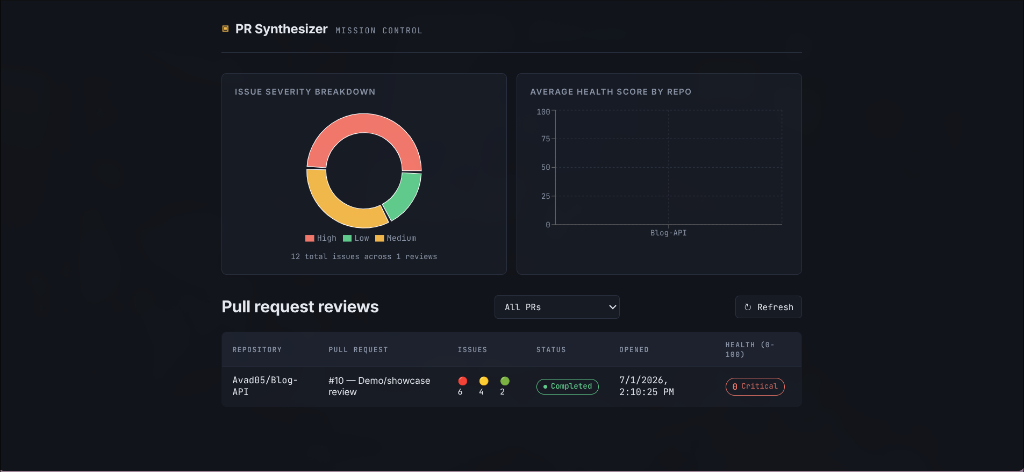The image size is (1024, 472).
Task: Click the PR Synthesizer title
Action: pyautogui.click(x=281, y=29)
